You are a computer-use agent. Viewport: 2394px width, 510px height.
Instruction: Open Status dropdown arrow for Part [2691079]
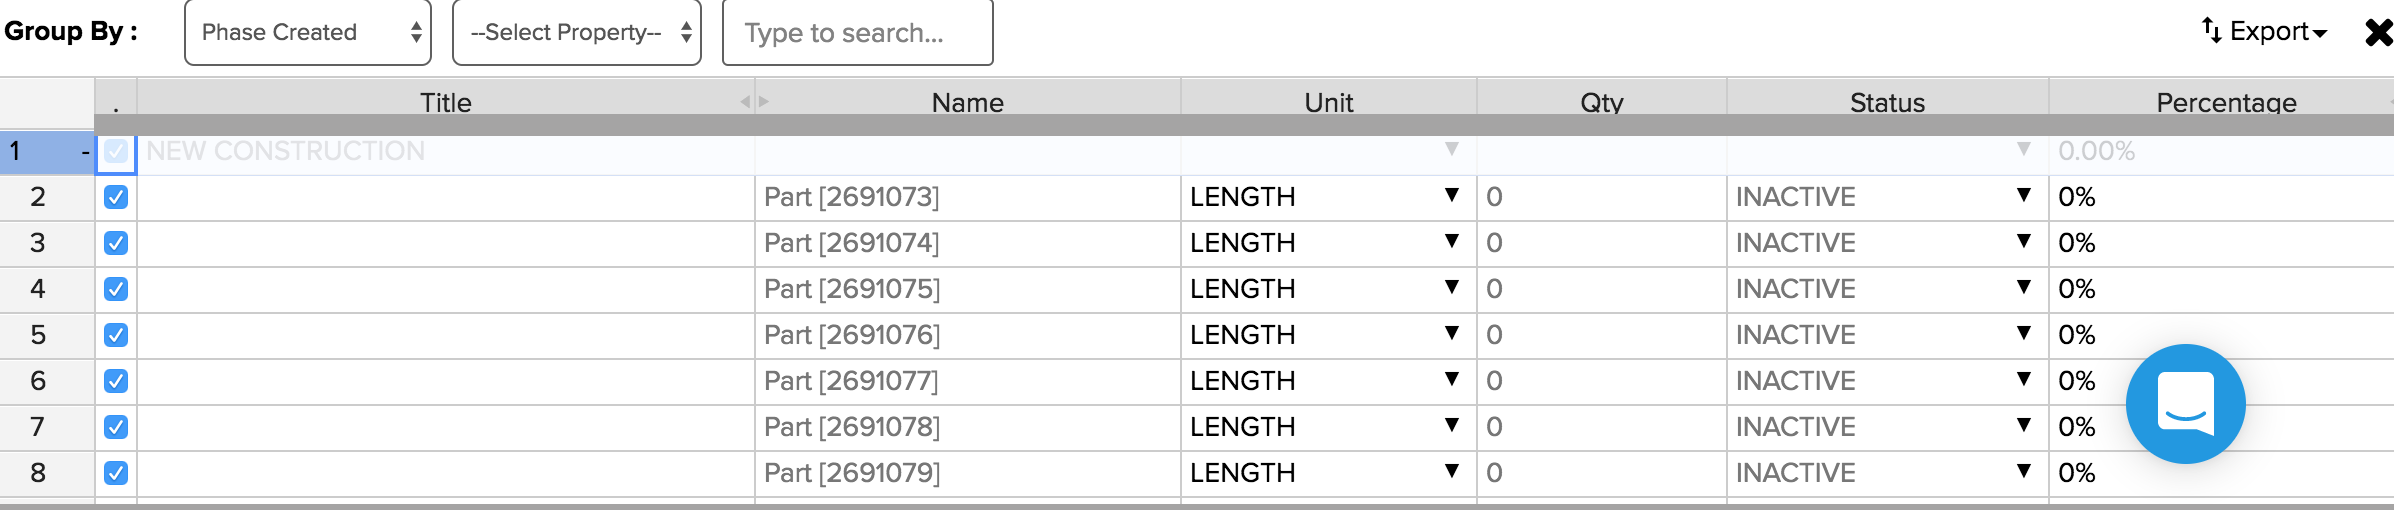[x=2023, y=471]
